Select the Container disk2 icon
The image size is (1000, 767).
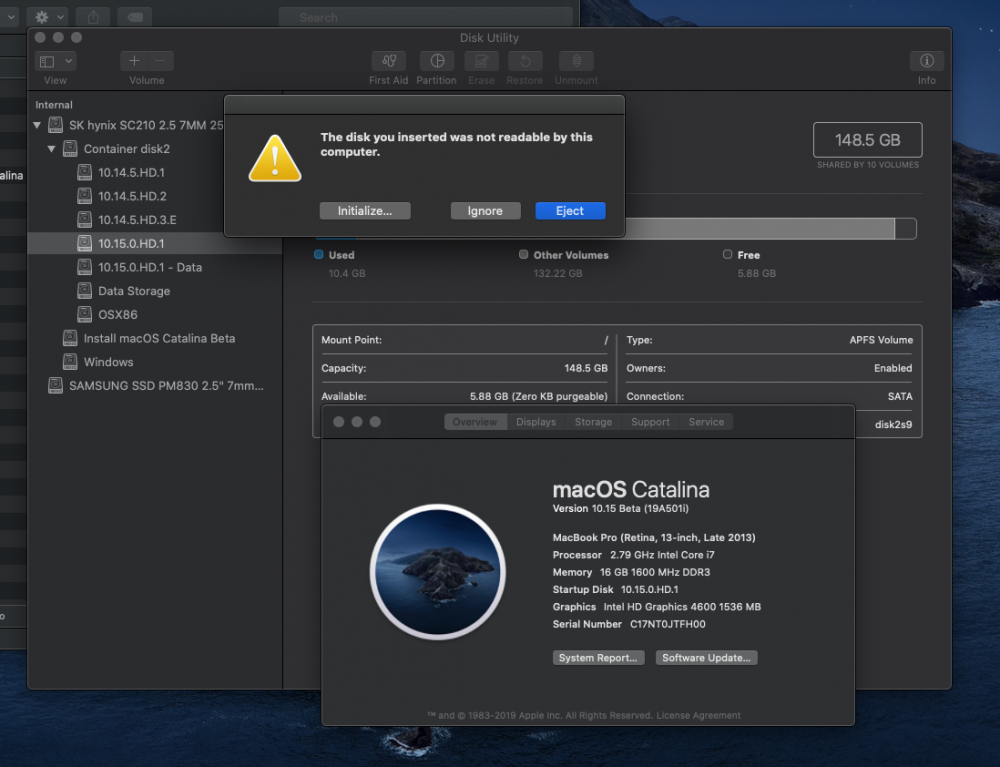[70, 149]
